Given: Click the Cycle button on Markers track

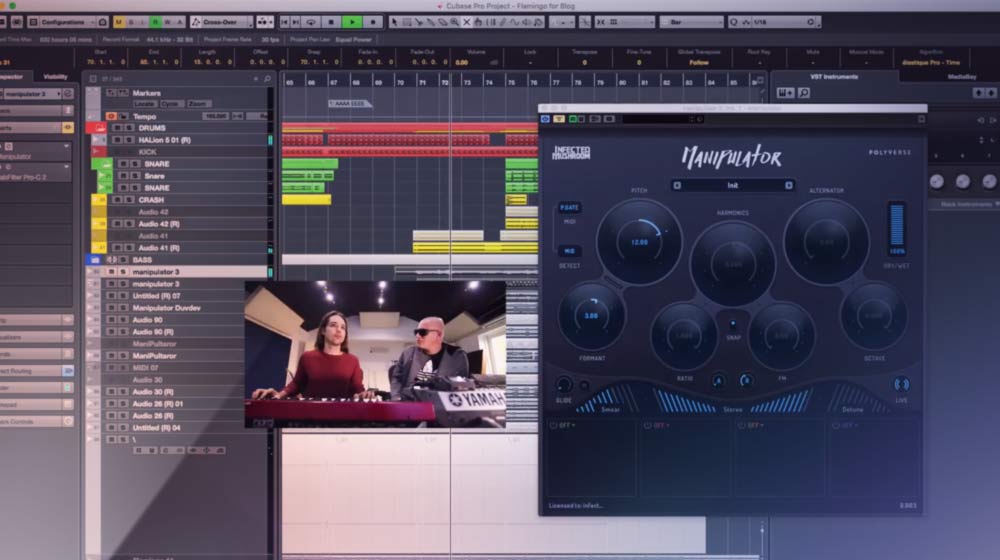Looking at the screenshot, I should coord(171,103).
